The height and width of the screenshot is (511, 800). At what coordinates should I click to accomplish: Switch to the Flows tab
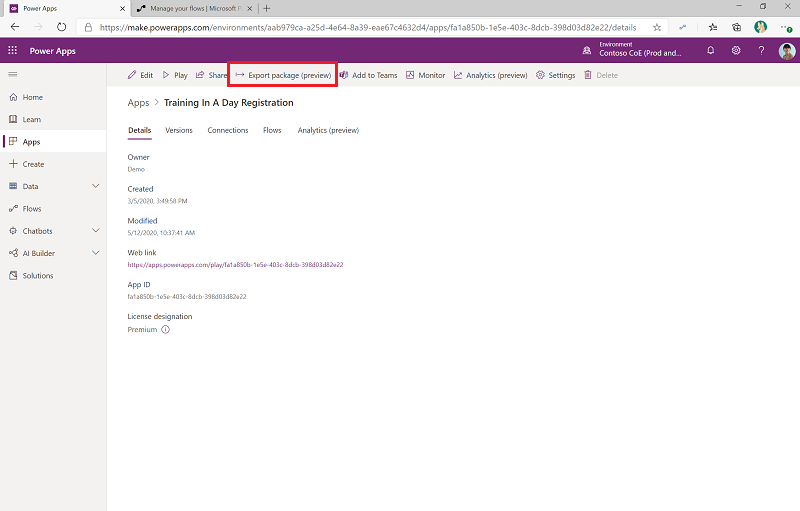coord(272,130)
